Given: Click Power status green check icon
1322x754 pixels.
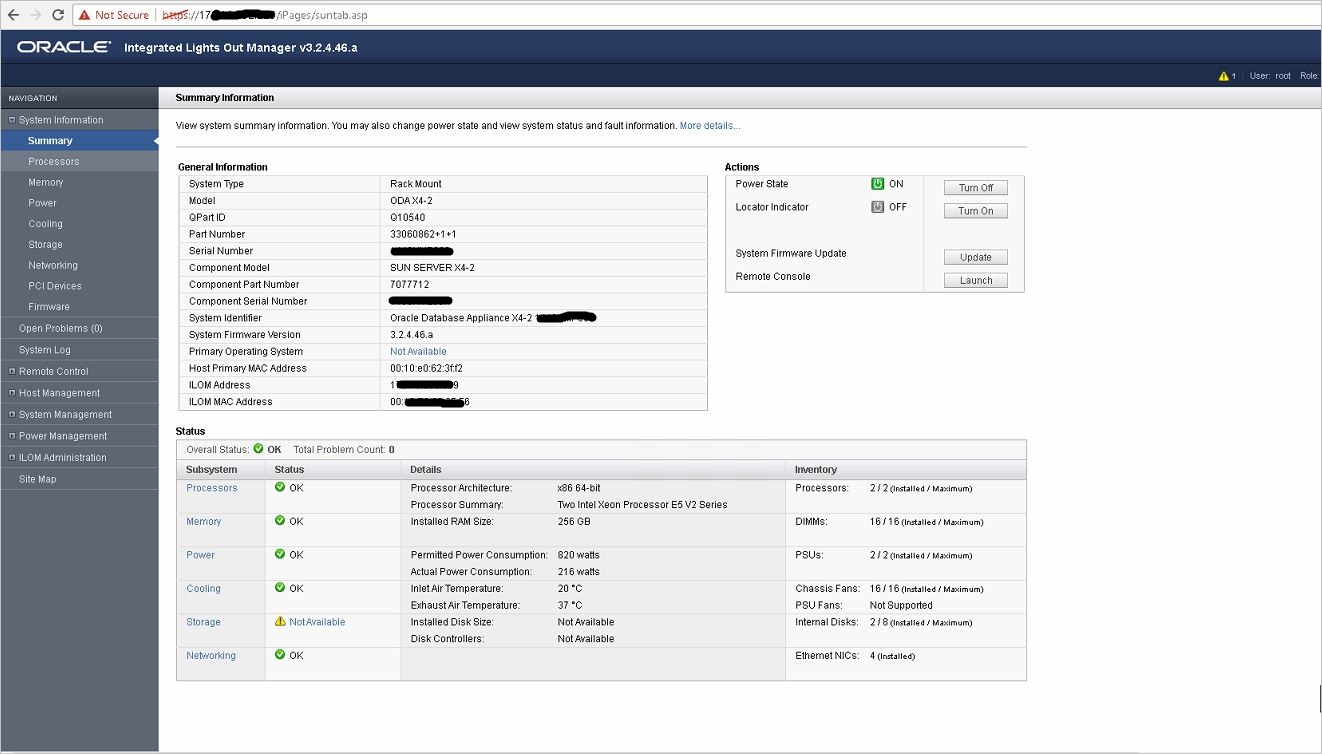Looking at the screenshot, I should click(x=280, y=554).
